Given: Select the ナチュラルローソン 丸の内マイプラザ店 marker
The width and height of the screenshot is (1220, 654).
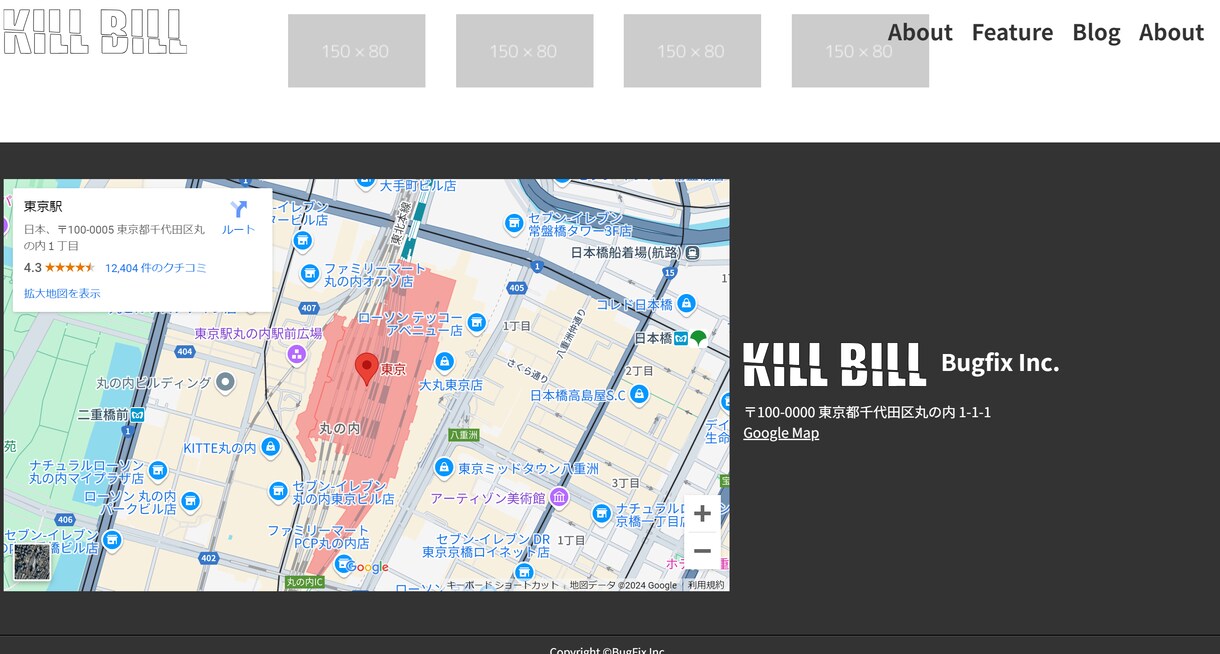Looking at the screenshot, I should coord(158,471).
